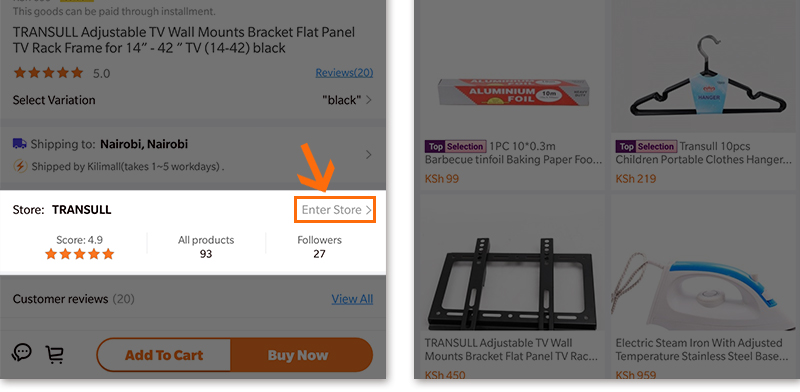
Task: Click the Add To Cart button
Action: pyautogui.click(x=164, y=355)
